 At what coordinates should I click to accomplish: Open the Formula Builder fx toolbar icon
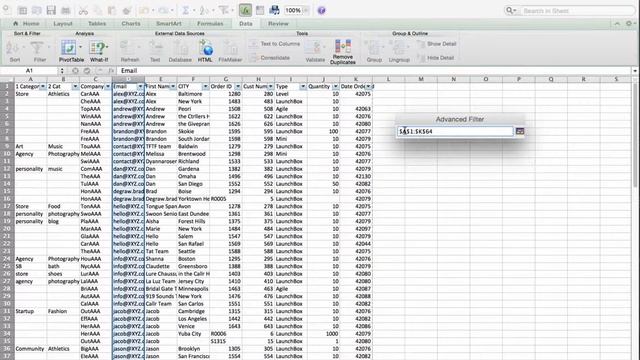click(245, 10)
